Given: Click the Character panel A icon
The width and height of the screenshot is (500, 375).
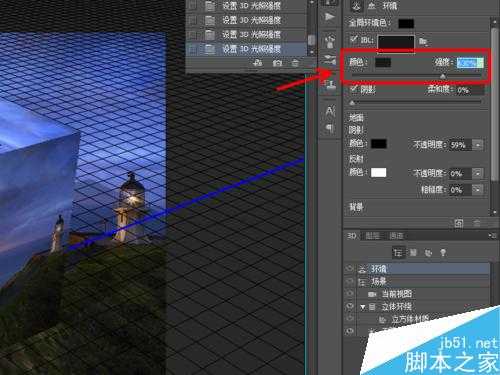Looking at the screenshot, I should (x=330, y=111).
